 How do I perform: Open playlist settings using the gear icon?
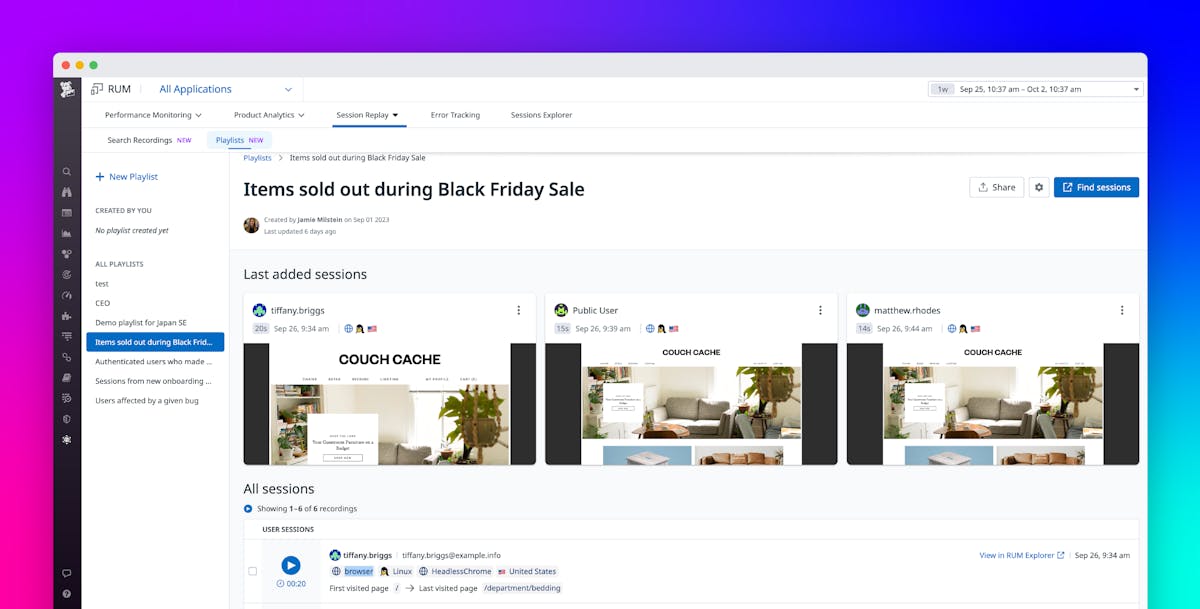click(x=1038, y=187)
